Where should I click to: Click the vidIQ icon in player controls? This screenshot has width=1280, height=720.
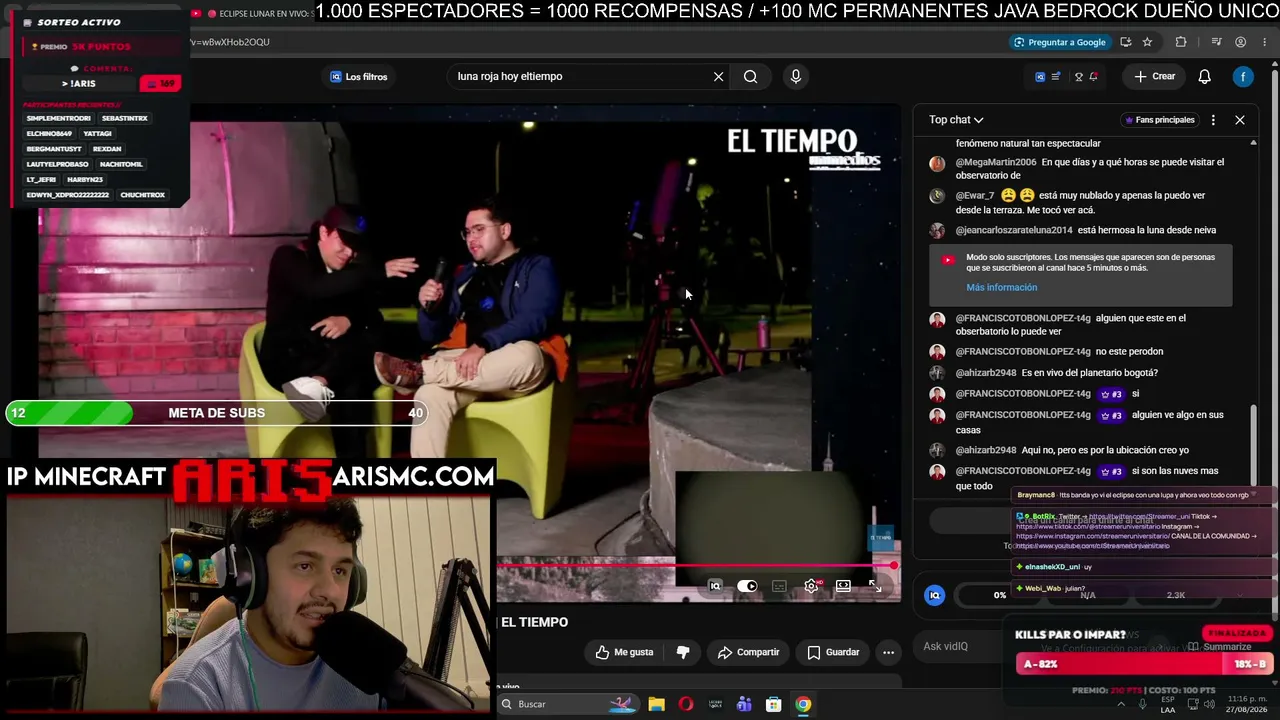[x=715, y=586]
